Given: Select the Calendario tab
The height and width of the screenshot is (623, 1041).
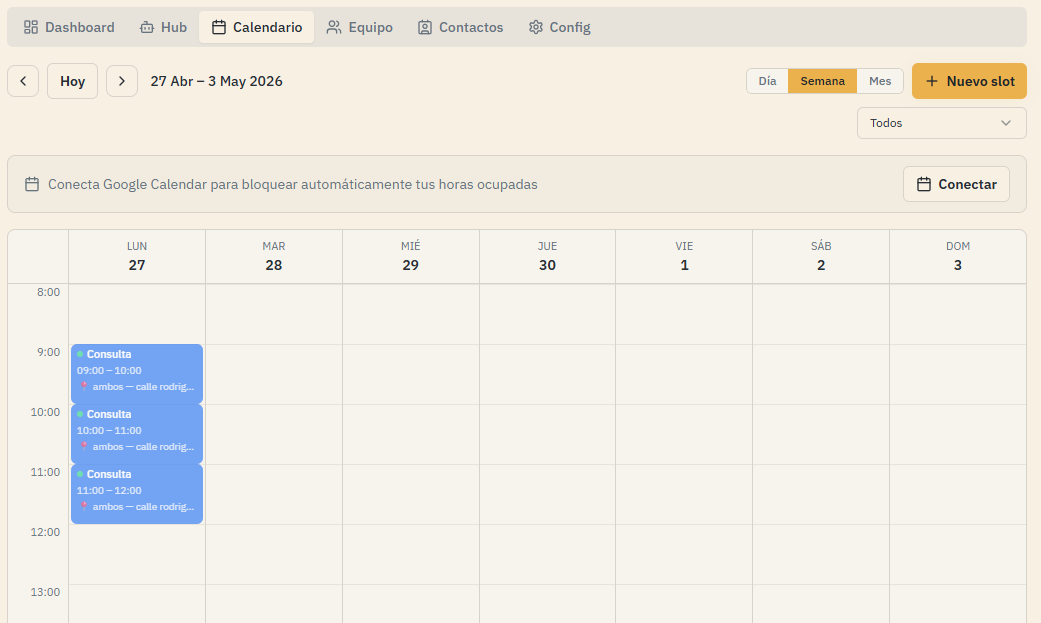Looking at the screenshot, I should pos(257,27).
